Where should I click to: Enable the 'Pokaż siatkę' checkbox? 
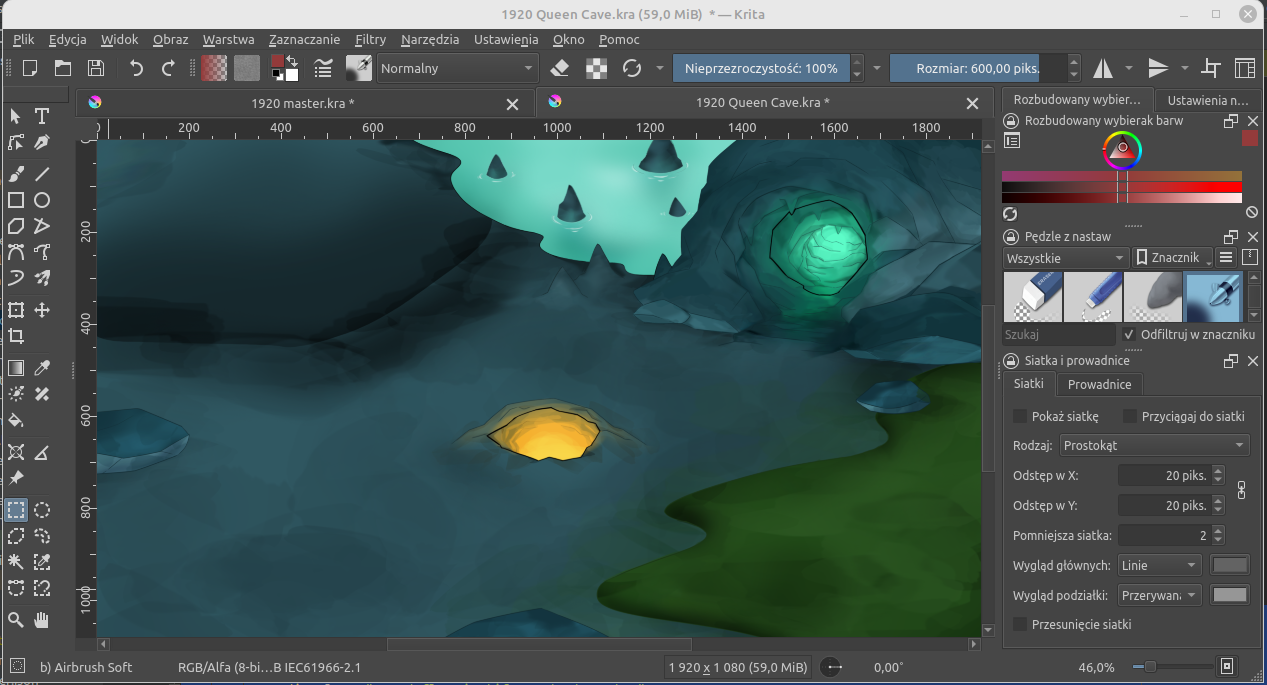pos(1020,416)
